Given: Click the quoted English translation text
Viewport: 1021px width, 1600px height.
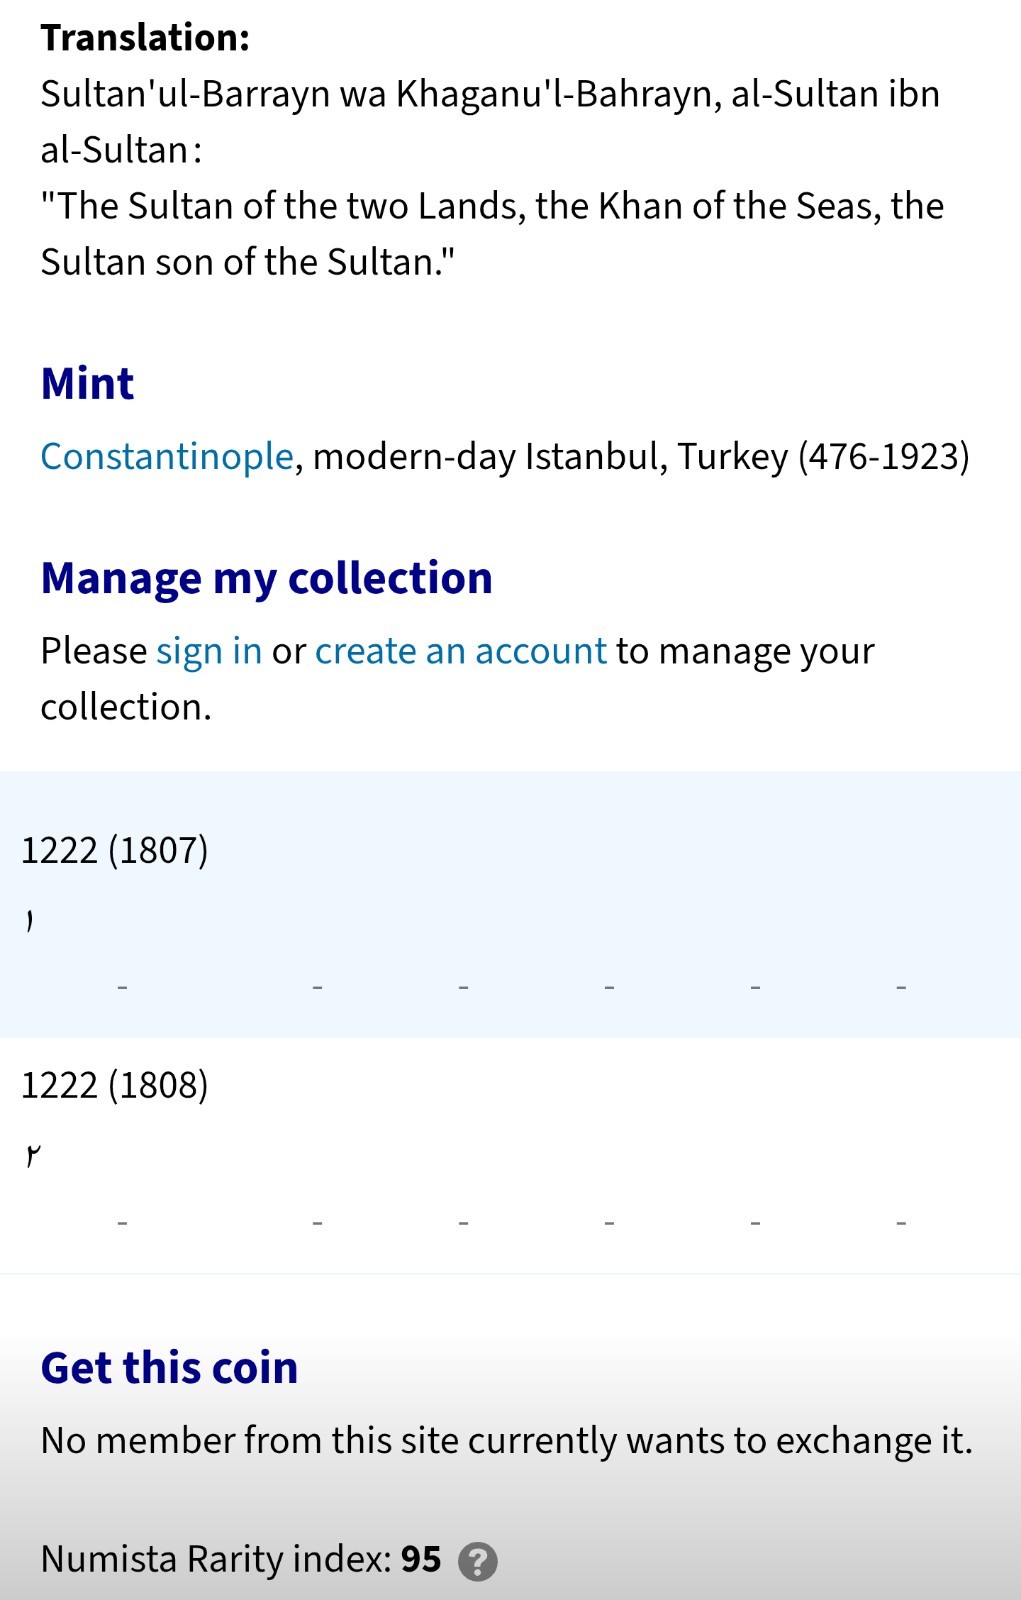Looking at the screenshot, I should [x=492, y=234].
